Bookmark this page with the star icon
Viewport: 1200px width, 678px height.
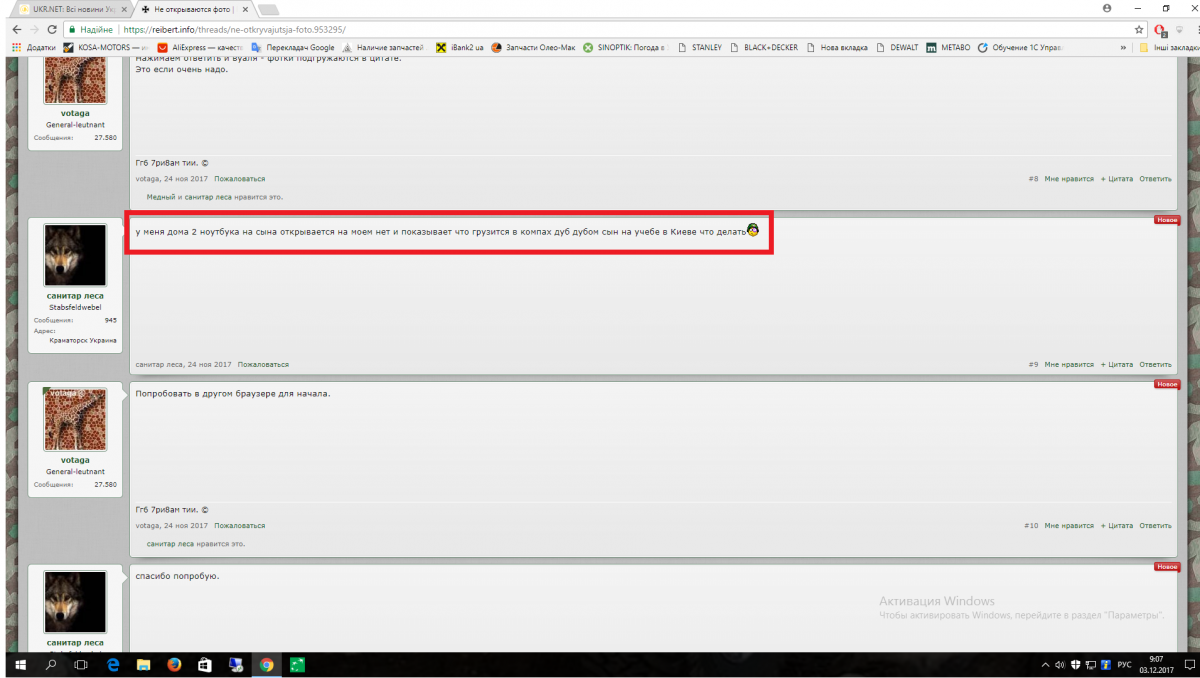tap(1139, 30)
